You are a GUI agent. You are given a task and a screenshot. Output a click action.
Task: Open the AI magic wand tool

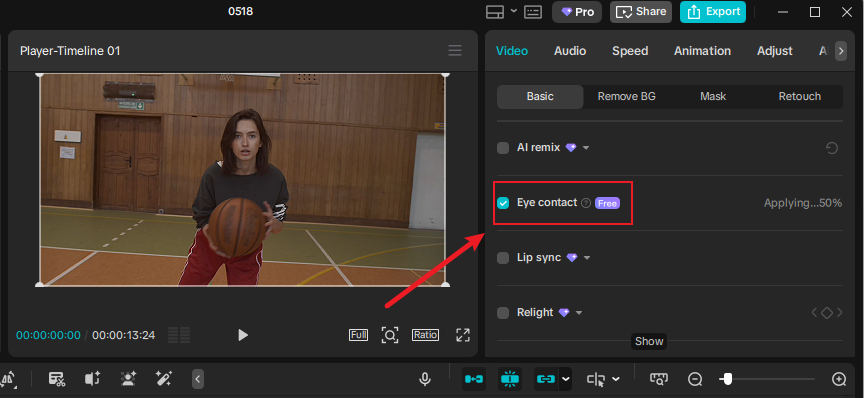[x=164, y=379]
